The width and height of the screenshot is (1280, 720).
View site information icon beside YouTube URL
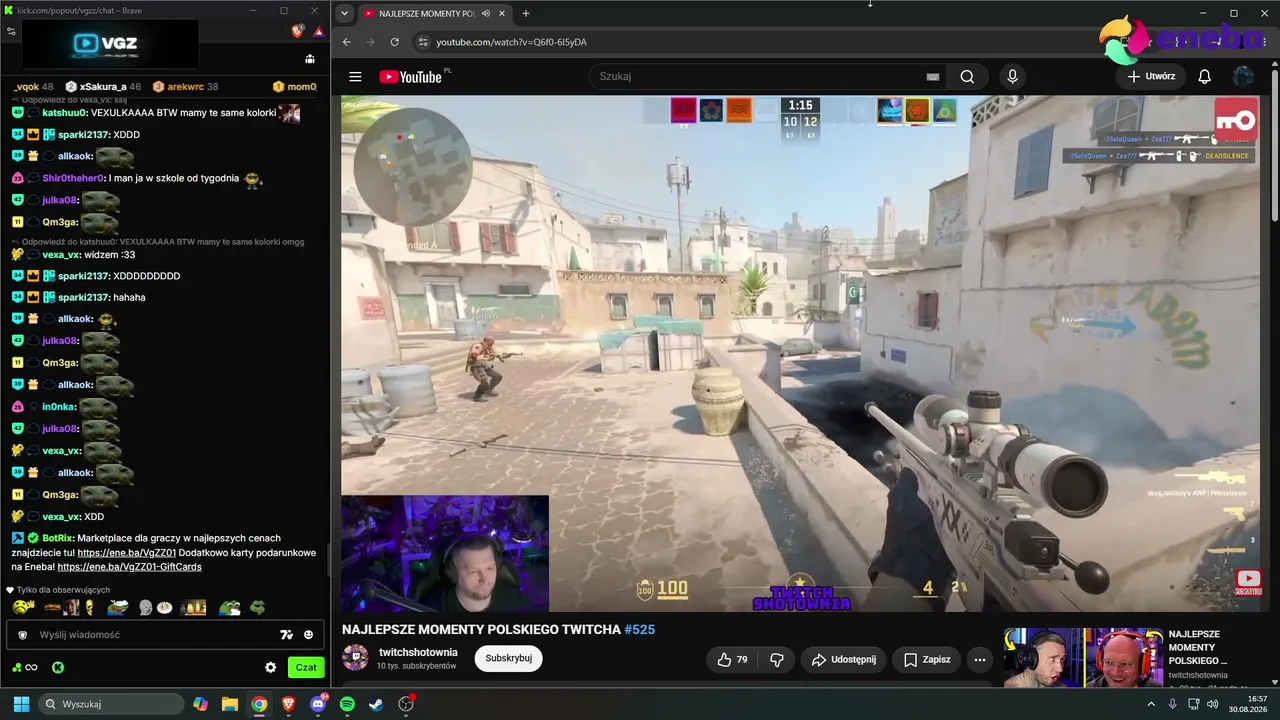pyautogui.click(x=423, y=42)
